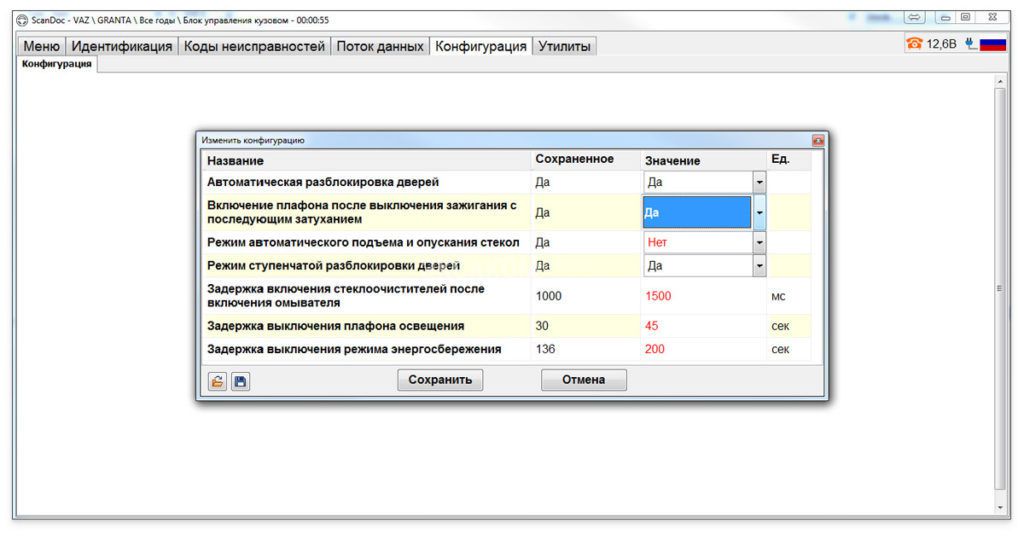Viewport: 1024px width, 540px height.
Task: Open the Идентификация tab
Action: click(121, 46)
